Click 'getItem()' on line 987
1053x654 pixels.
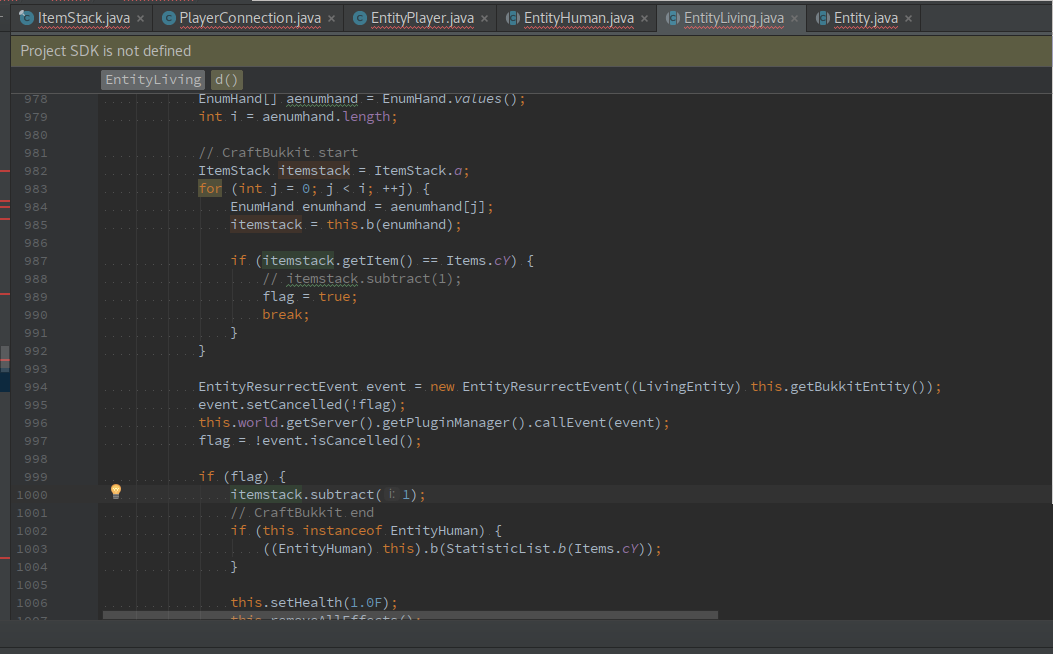point(378,261)
